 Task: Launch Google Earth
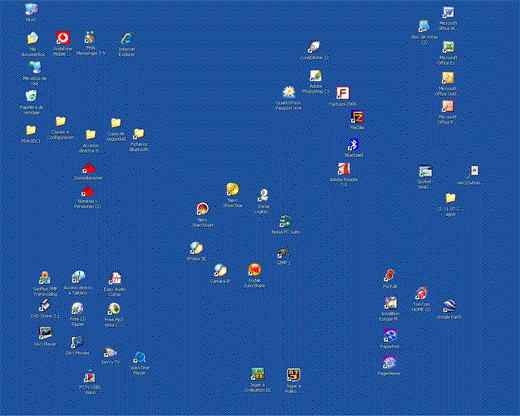[x=449, y=306]
